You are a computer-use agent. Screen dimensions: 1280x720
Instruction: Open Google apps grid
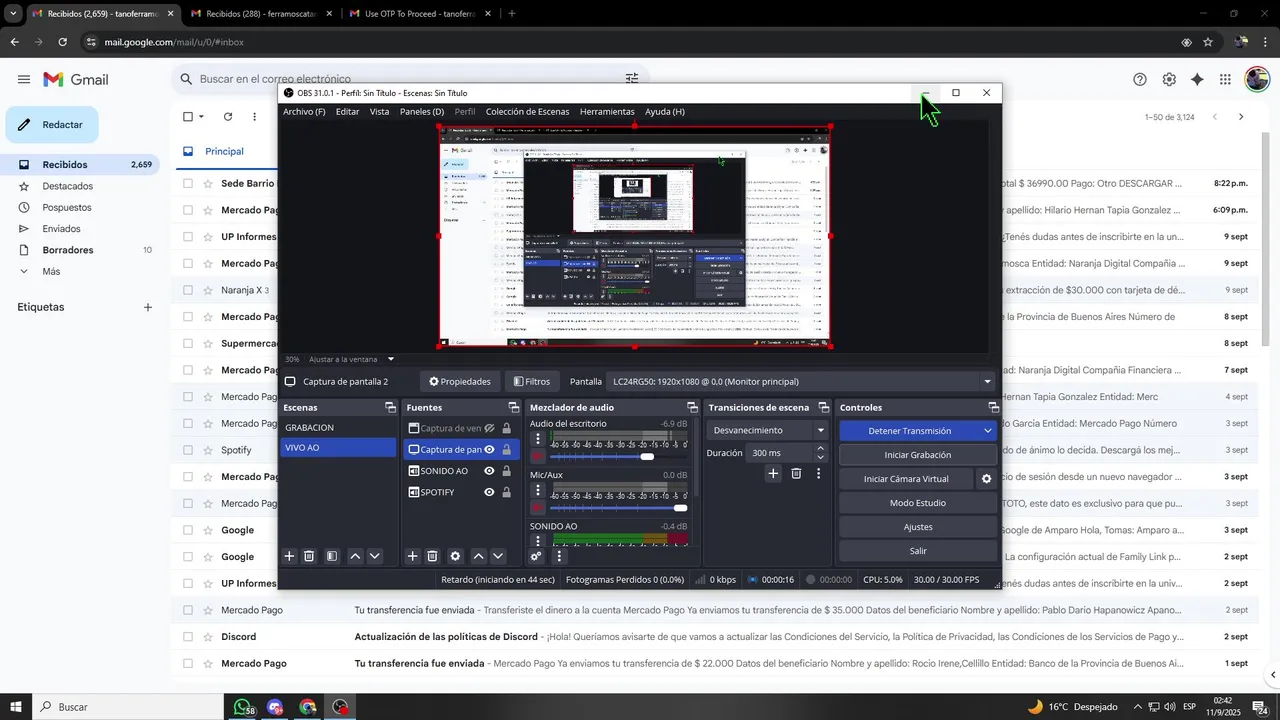point(1225,79)
